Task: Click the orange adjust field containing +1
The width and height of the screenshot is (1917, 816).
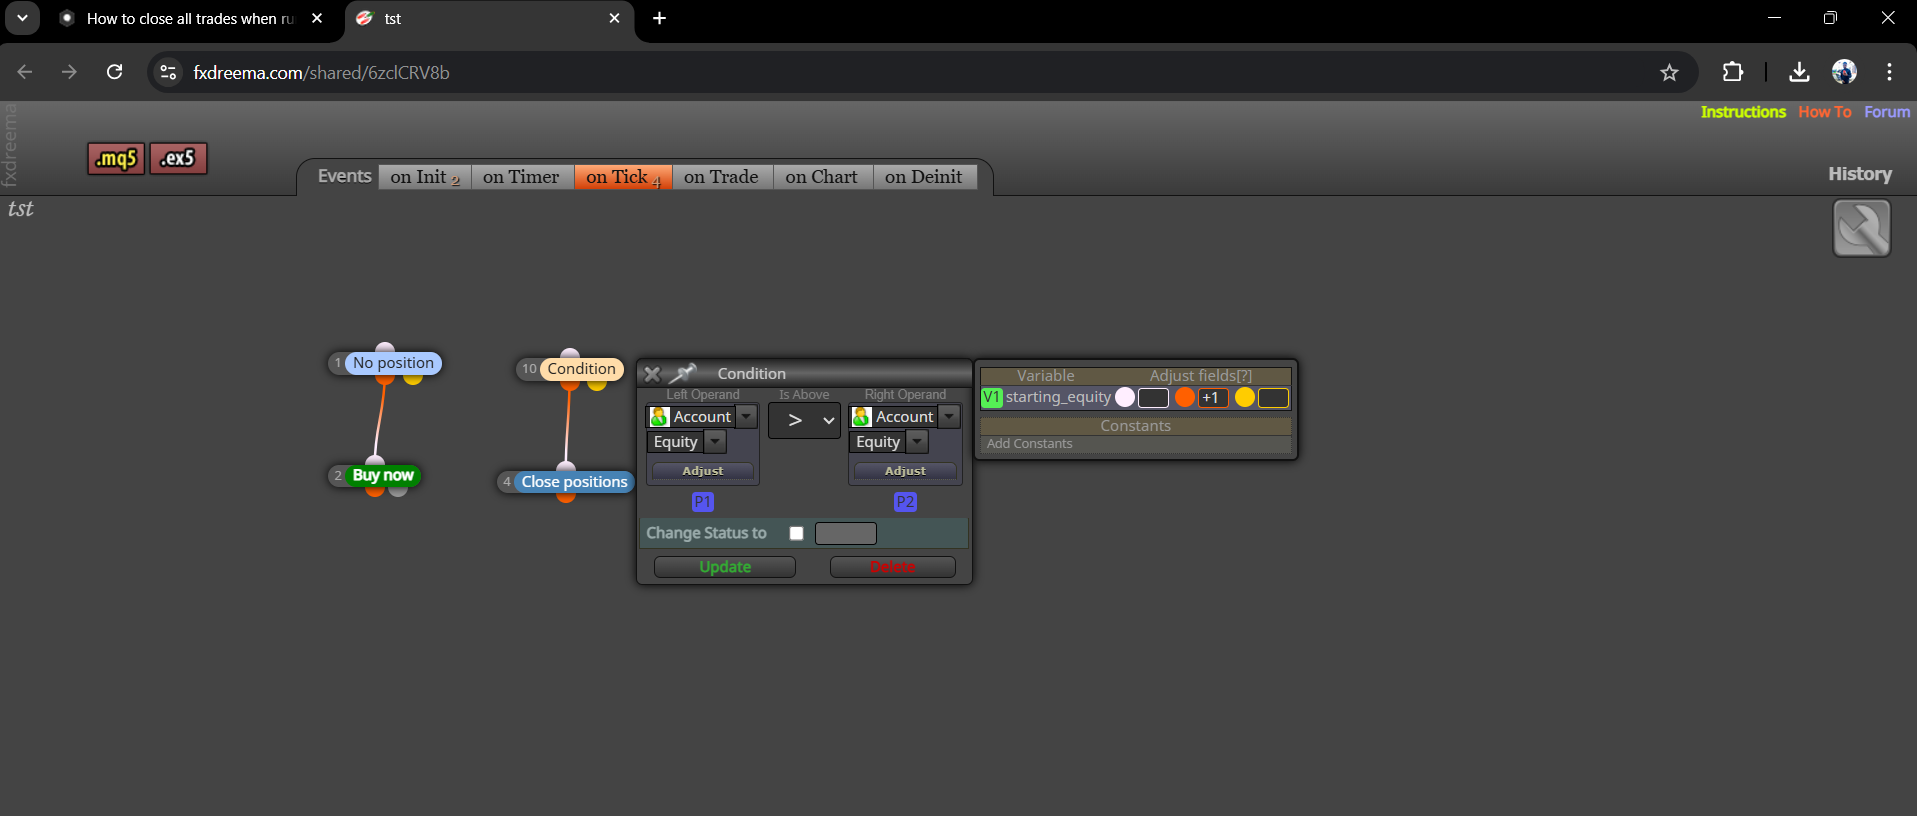Action: 1213,398
